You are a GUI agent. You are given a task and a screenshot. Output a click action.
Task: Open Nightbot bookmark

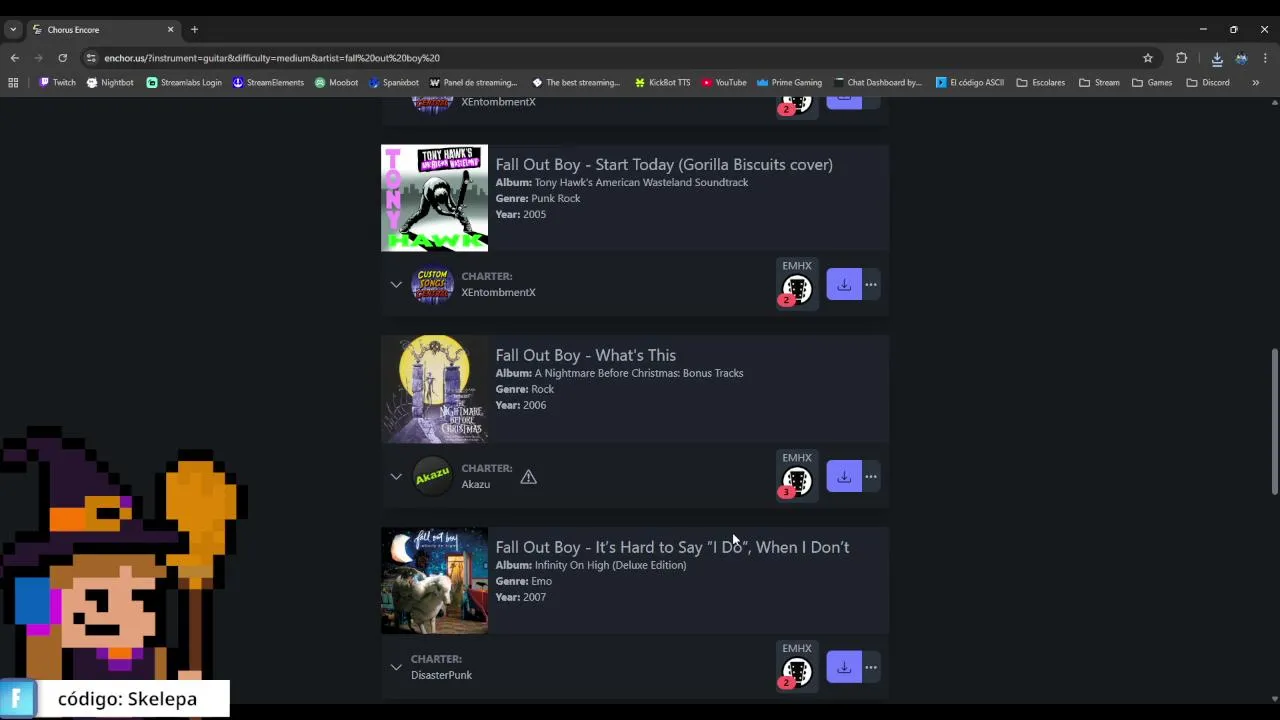click(x=110, y=83)
